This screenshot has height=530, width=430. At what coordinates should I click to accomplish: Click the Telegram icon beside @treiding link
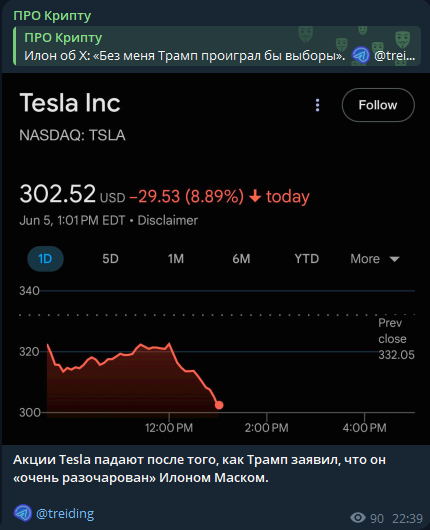point(23,513)
